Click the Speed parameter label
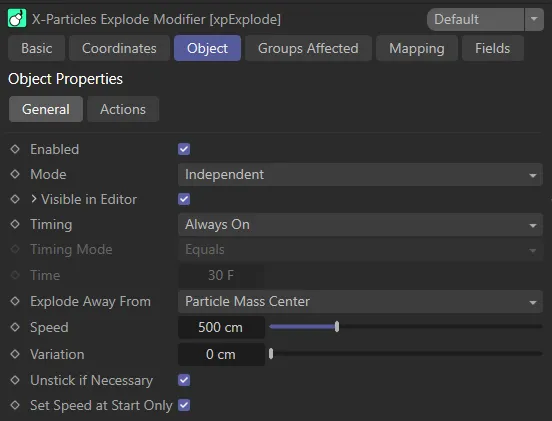This screenshot has width=552, height=421. [x=49, y=328]
